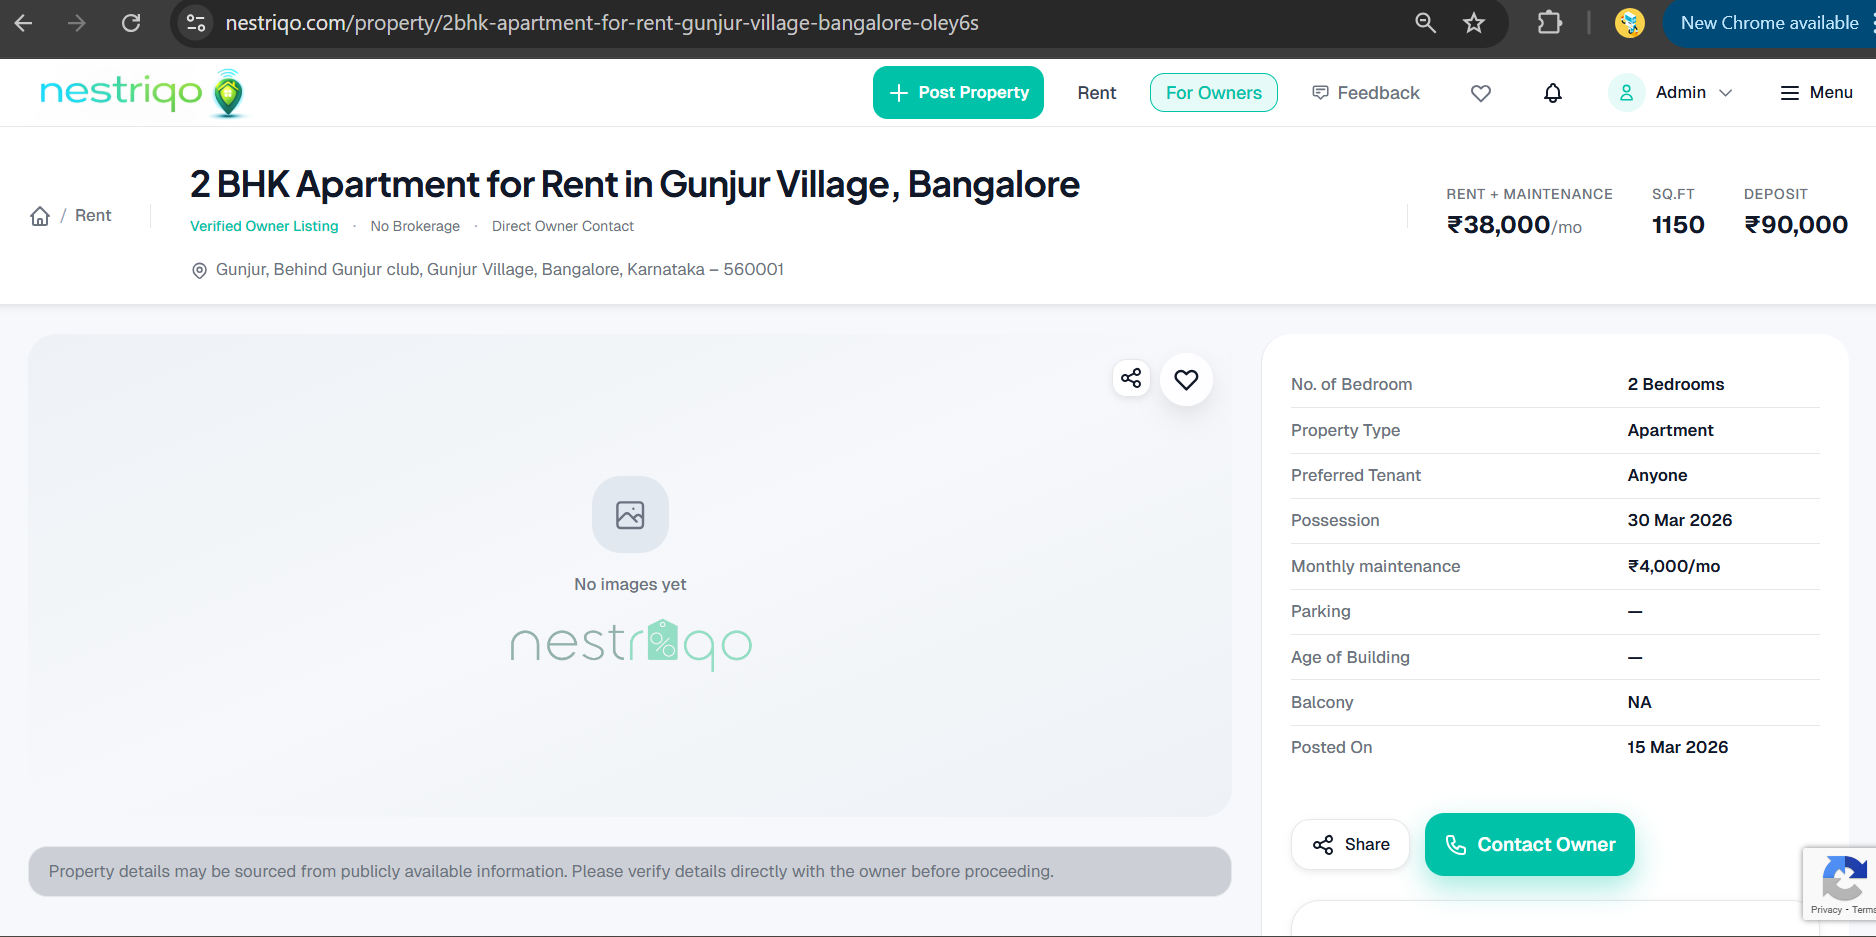This screenshot has width=1876, height=937.
Task: Reload the page
Action: [130, 22]
